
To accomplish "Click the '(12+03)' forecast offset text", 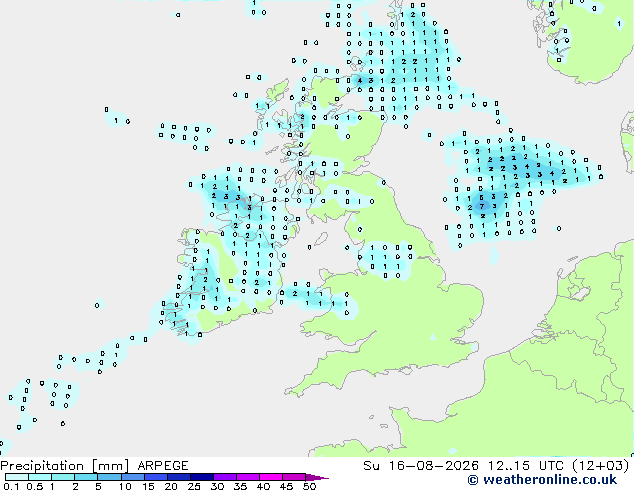I will click(600, 466).
